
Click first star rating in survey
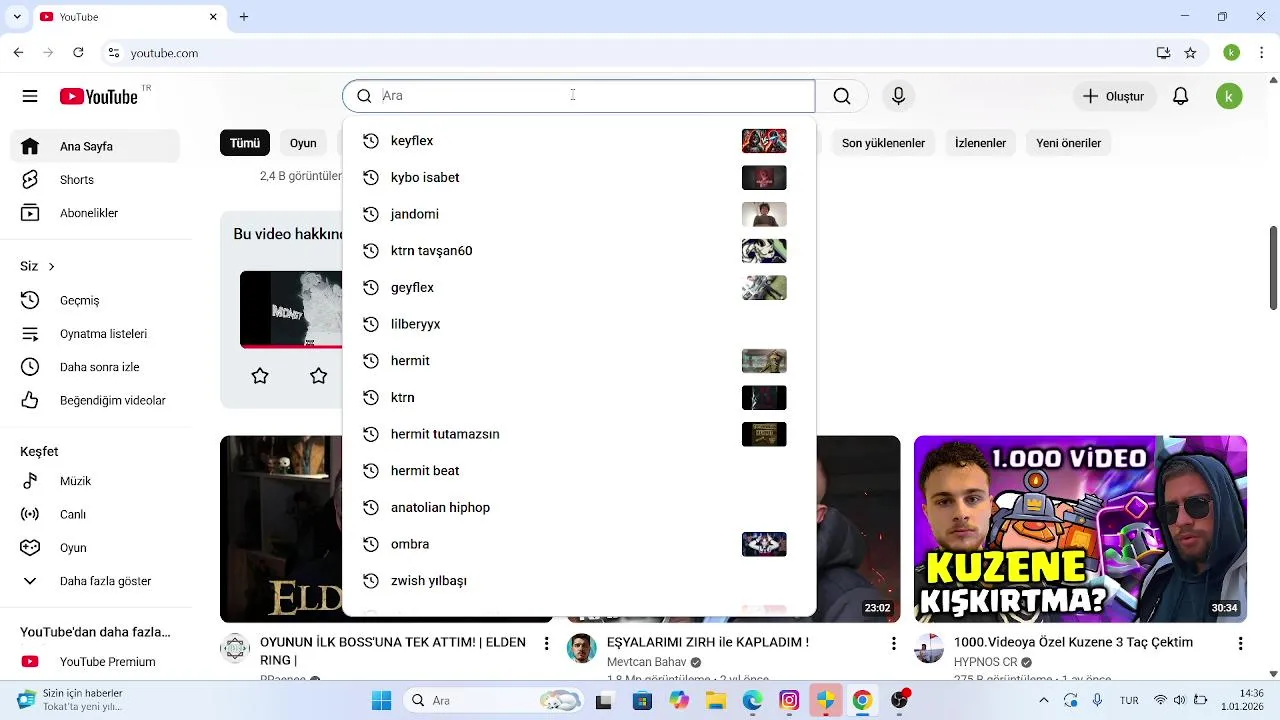260,376
